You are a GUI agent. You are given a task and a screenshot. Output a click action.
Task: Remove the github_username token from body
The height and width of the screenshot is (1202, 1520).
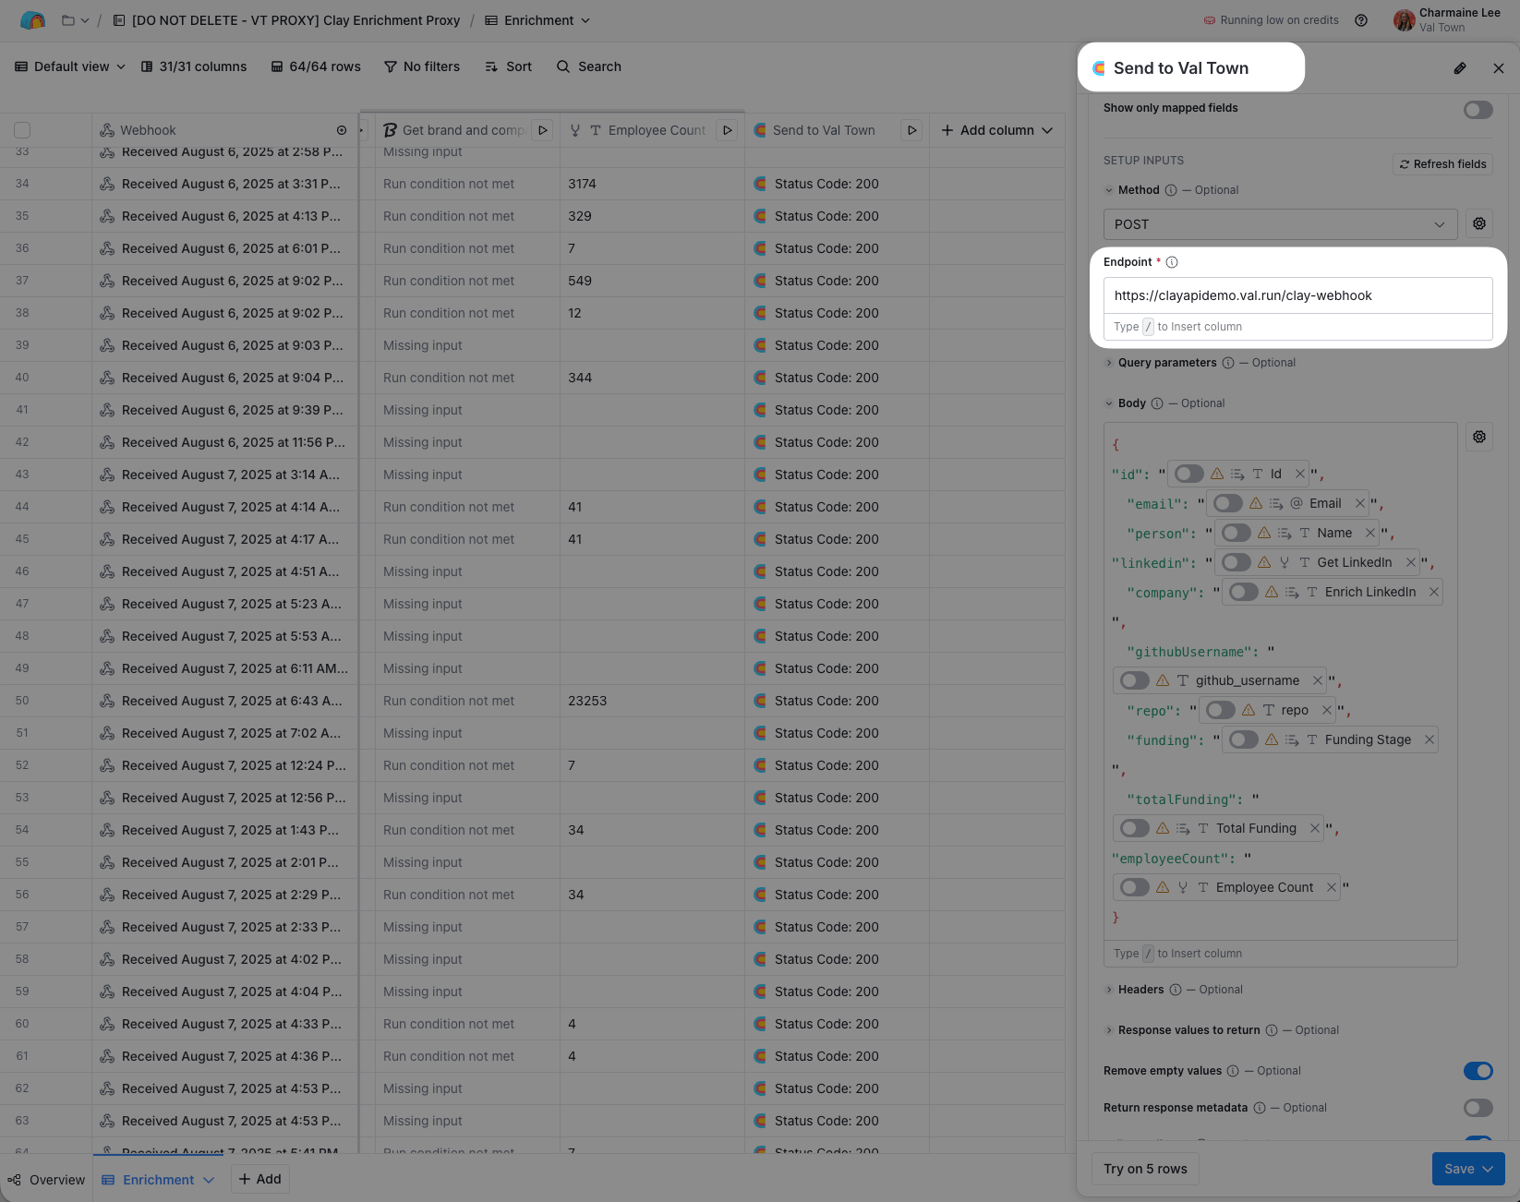(1317, 681)
